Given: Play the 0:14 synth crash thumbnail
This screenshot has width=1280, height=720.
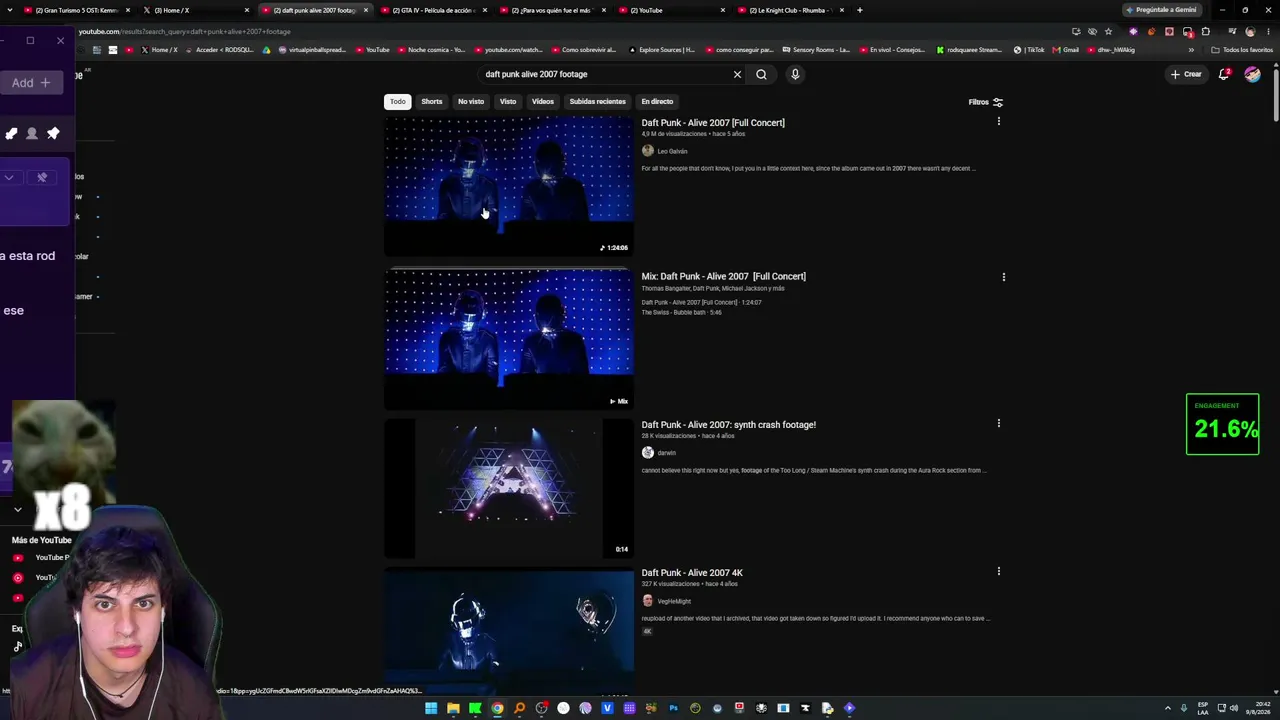Looking at the screenshot, I should pyautogui.click(x=509, y=488).
